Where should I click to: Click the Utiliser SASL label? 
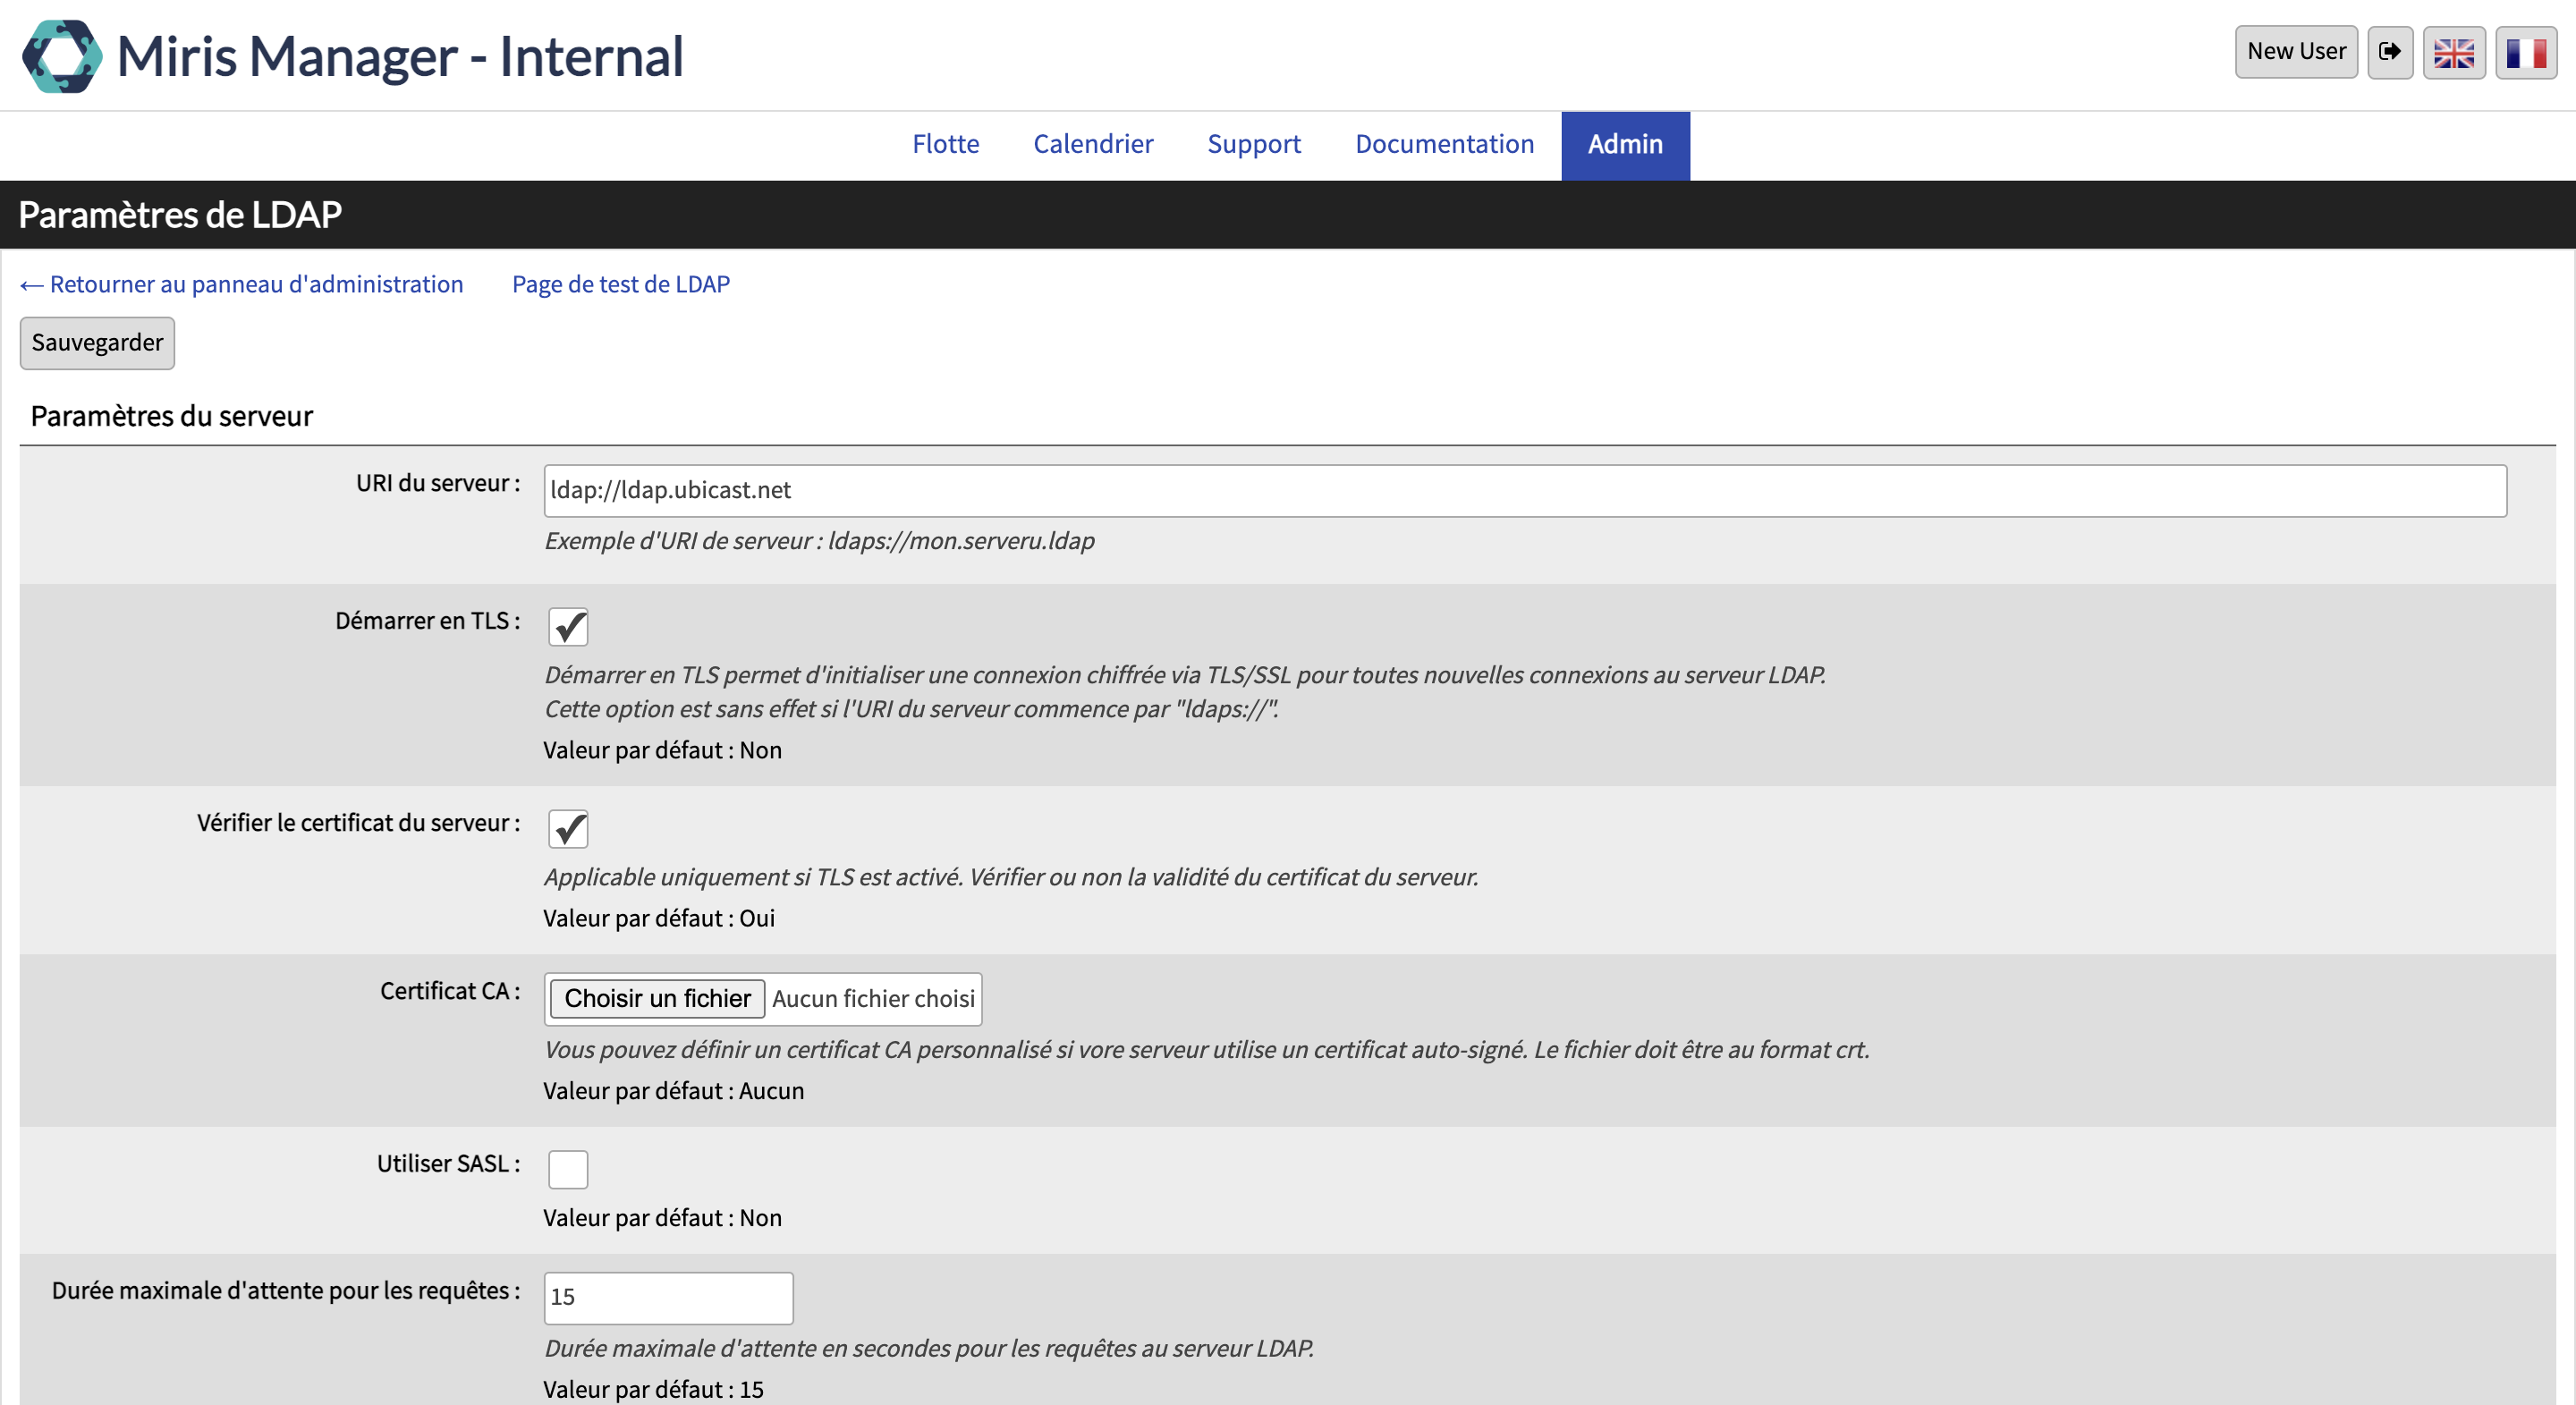(448, 1163)
